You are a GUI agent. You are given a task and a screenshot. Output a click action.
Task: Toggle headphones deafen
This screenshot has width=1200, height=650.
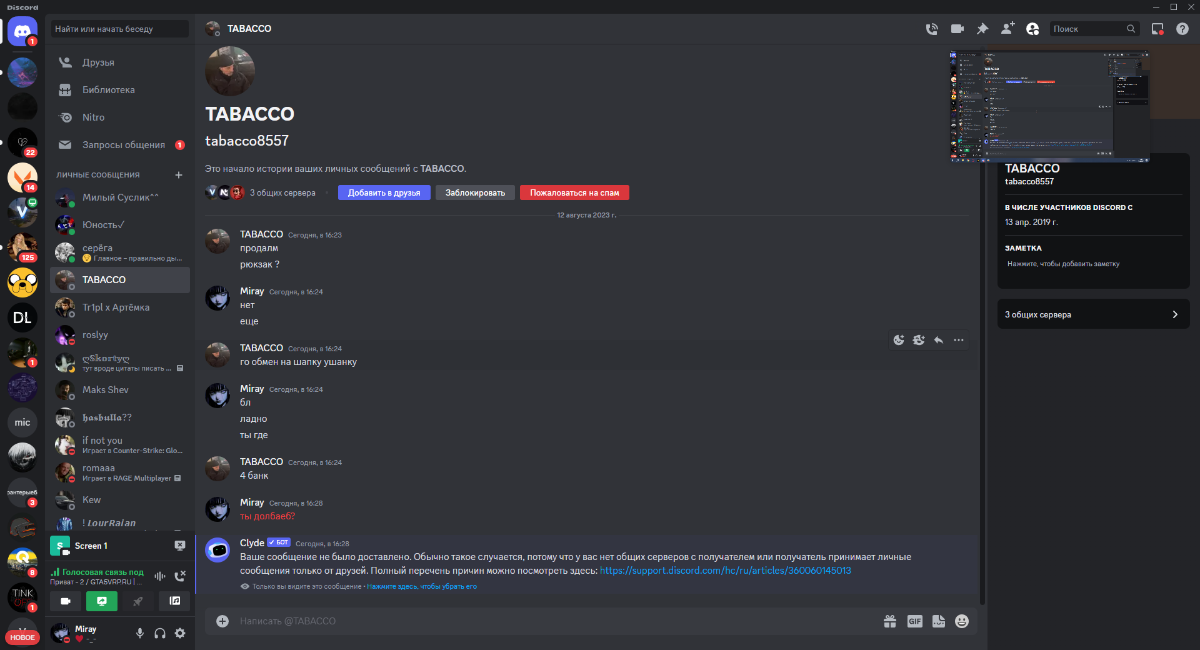click(160, 633)
